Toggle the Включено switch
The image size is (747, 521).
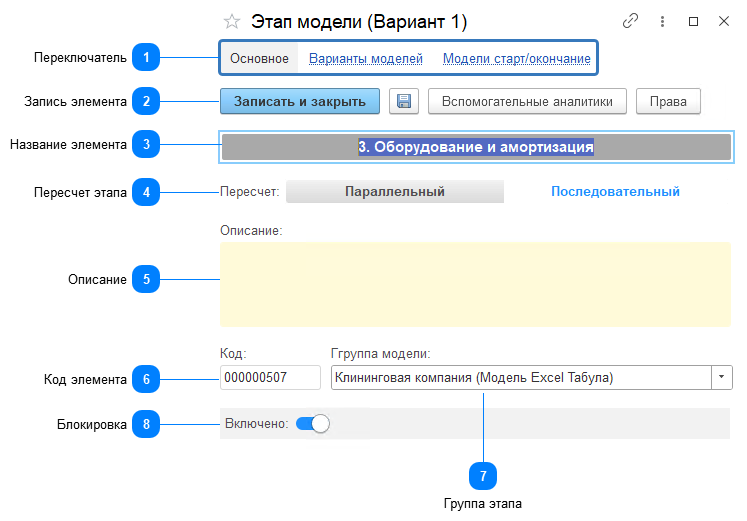pos(313,423)
